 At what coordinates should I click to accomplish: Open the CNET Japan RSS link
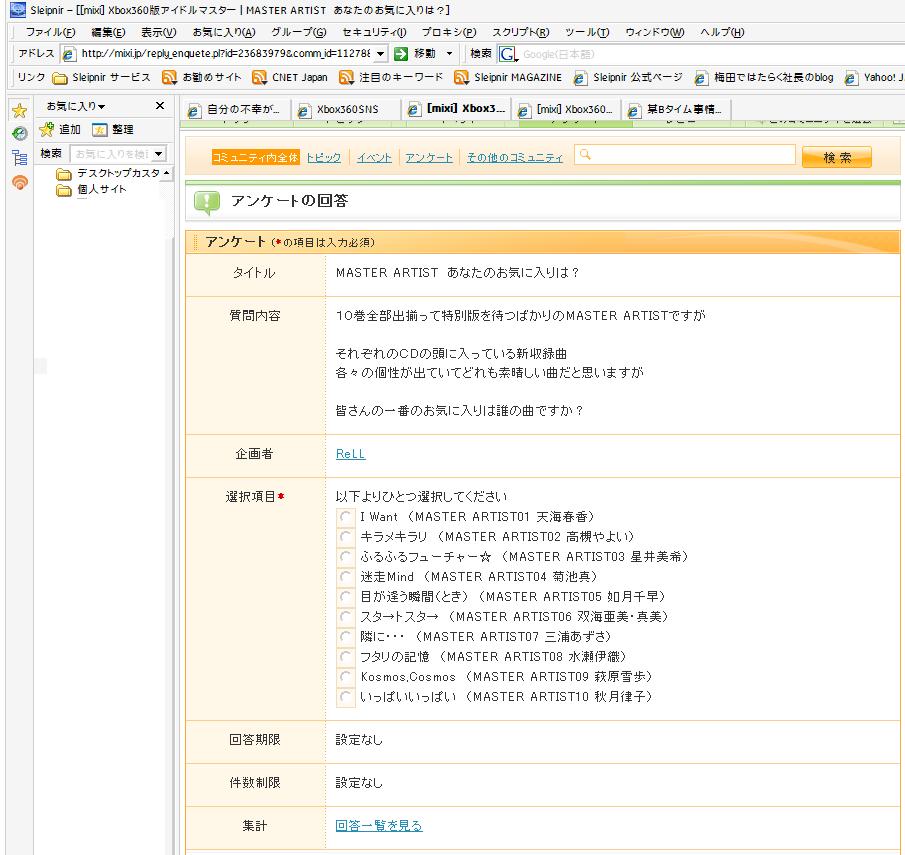click(290, 77)
